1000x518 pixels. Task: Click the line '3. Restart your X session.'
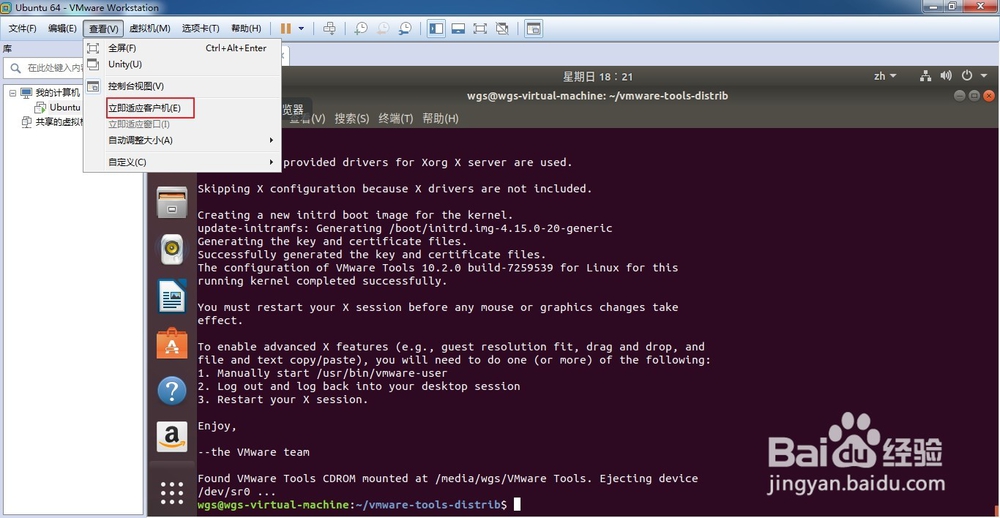click(283, 400)
